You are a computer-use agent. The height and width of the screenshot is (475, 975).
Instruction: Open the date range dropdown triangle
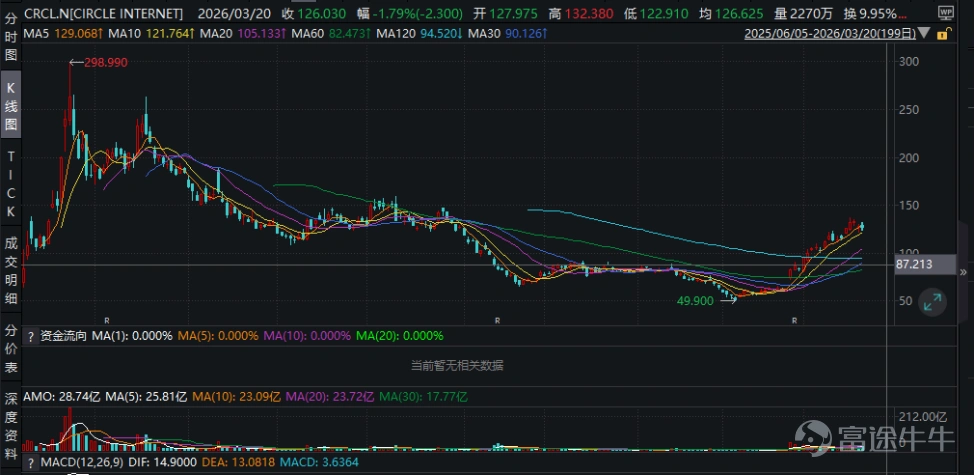(925, 34)
